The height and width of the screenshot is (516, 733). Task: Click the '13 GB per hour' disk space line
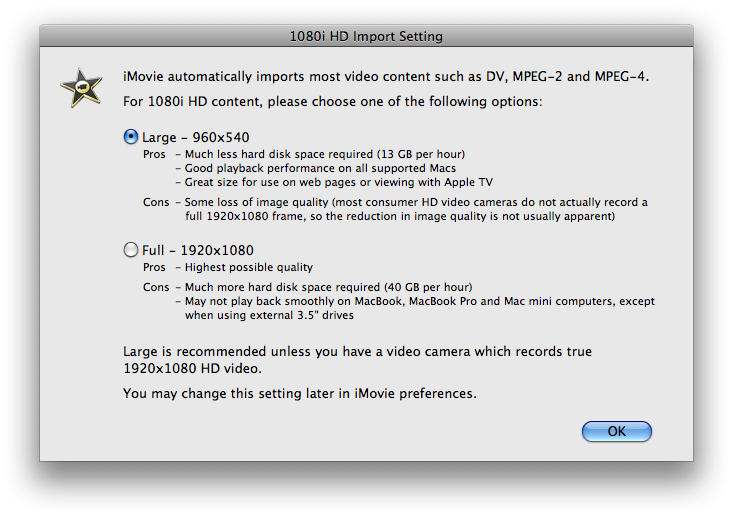pos(321,154)
